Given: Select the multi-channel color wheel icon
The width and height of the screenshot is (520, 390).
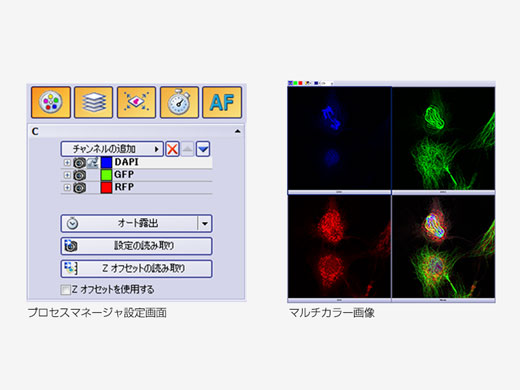Looking at the screenshot, I should pos(51,102).
